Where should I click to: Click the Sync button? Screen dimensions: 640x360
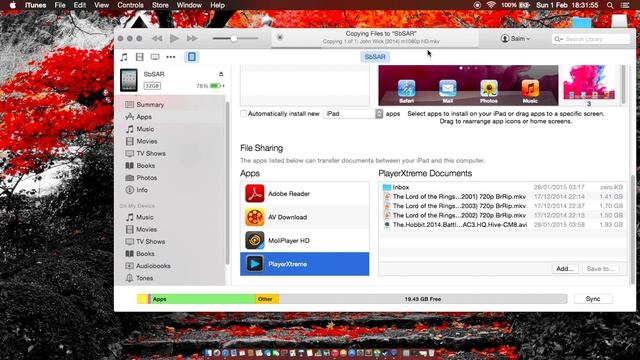[x=593, y=299]
